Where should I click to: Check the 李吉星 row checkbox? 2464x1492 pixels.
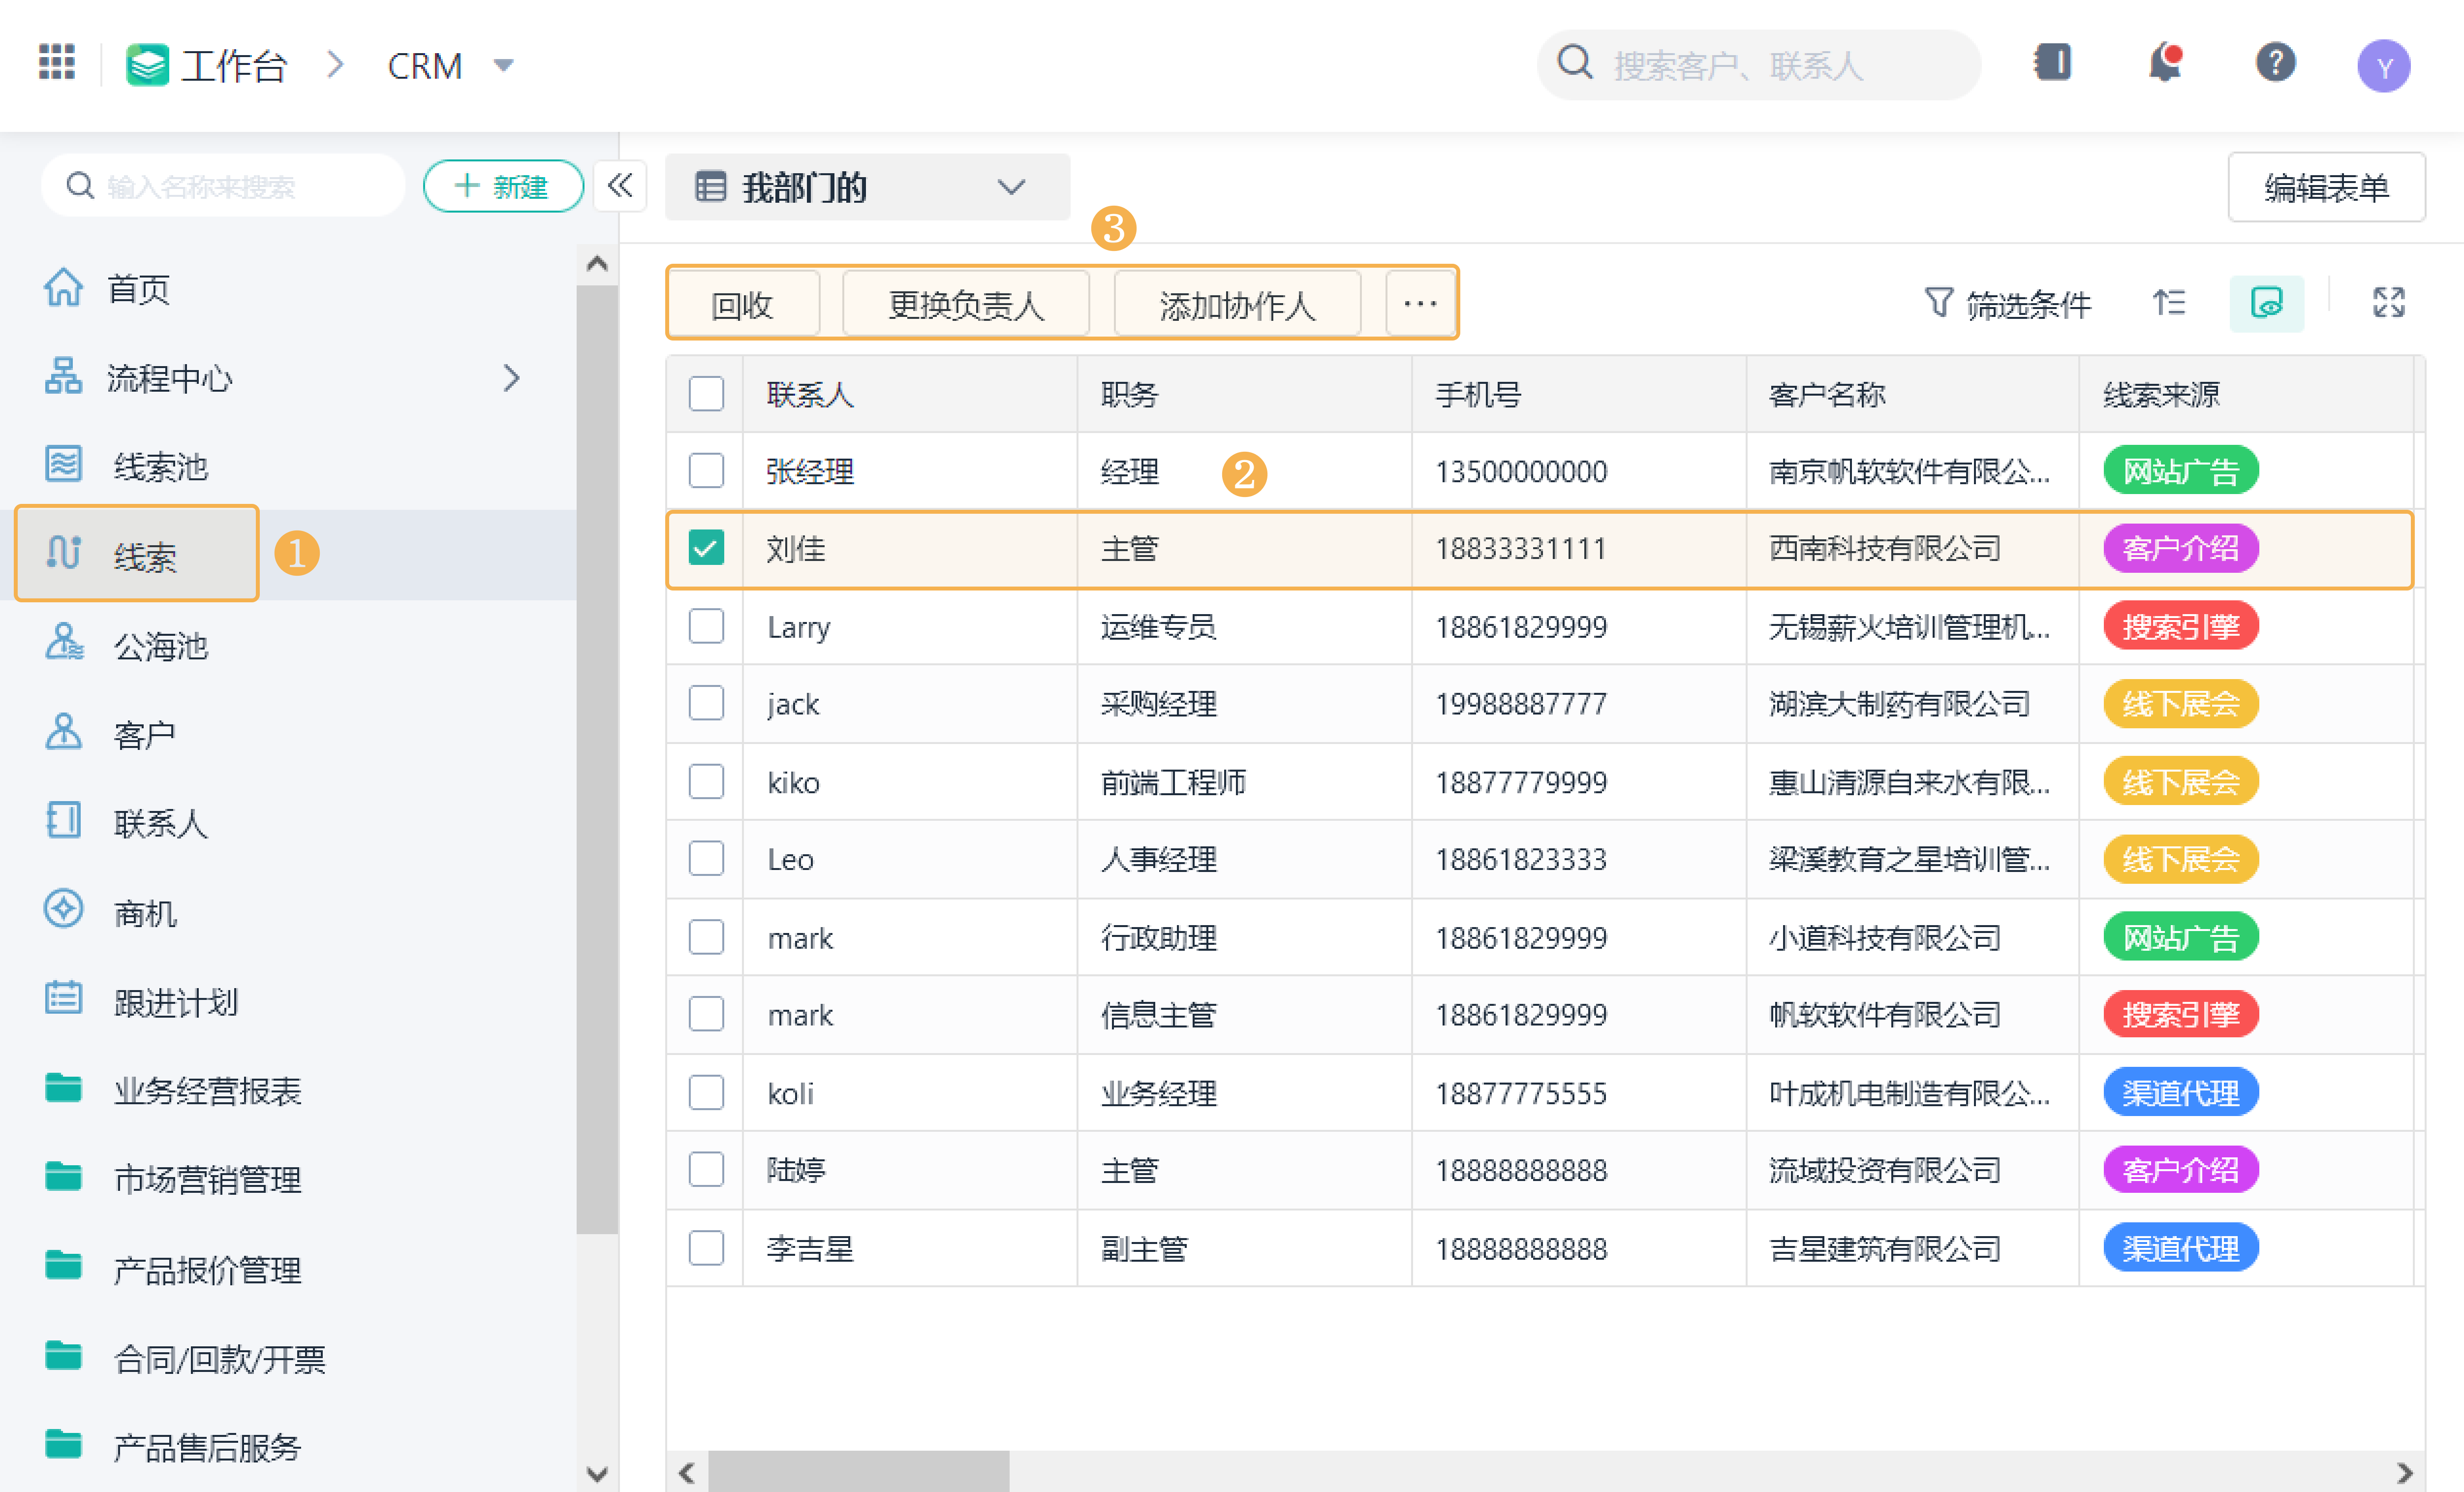(706, 1248)
